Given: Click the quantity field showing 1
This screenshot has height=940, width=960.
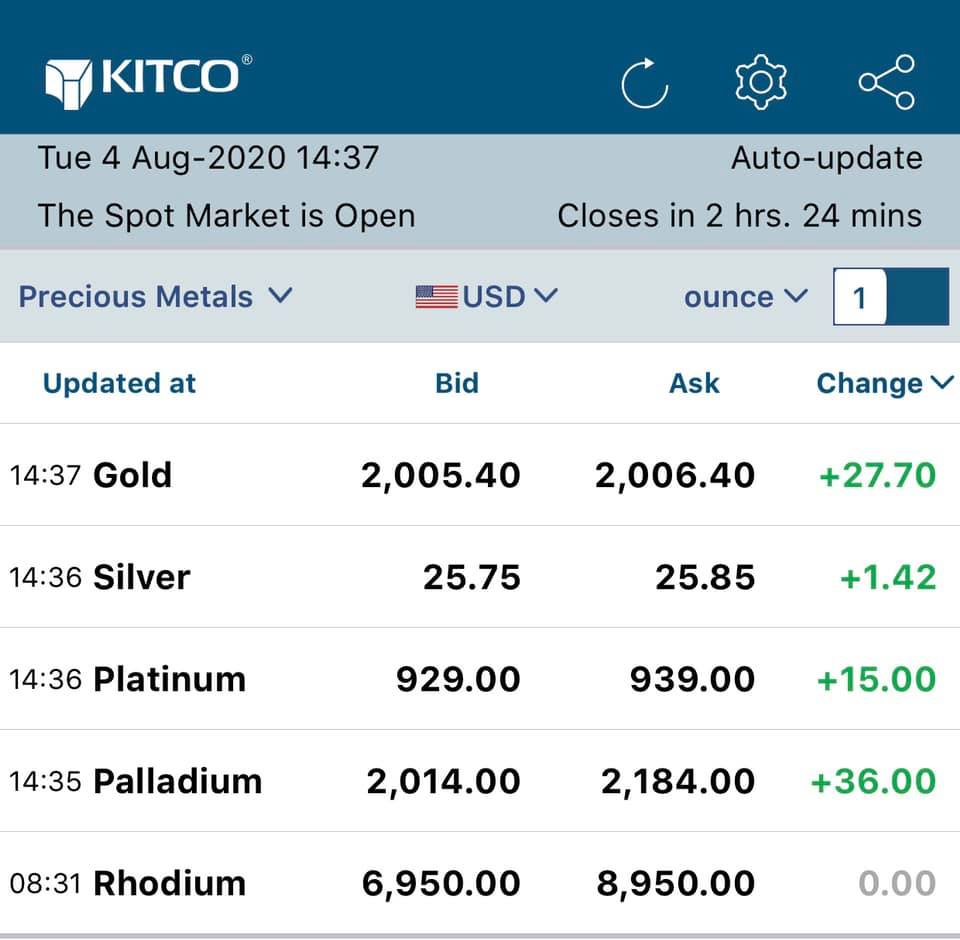Looking at the screenshot, I should 859,297.
